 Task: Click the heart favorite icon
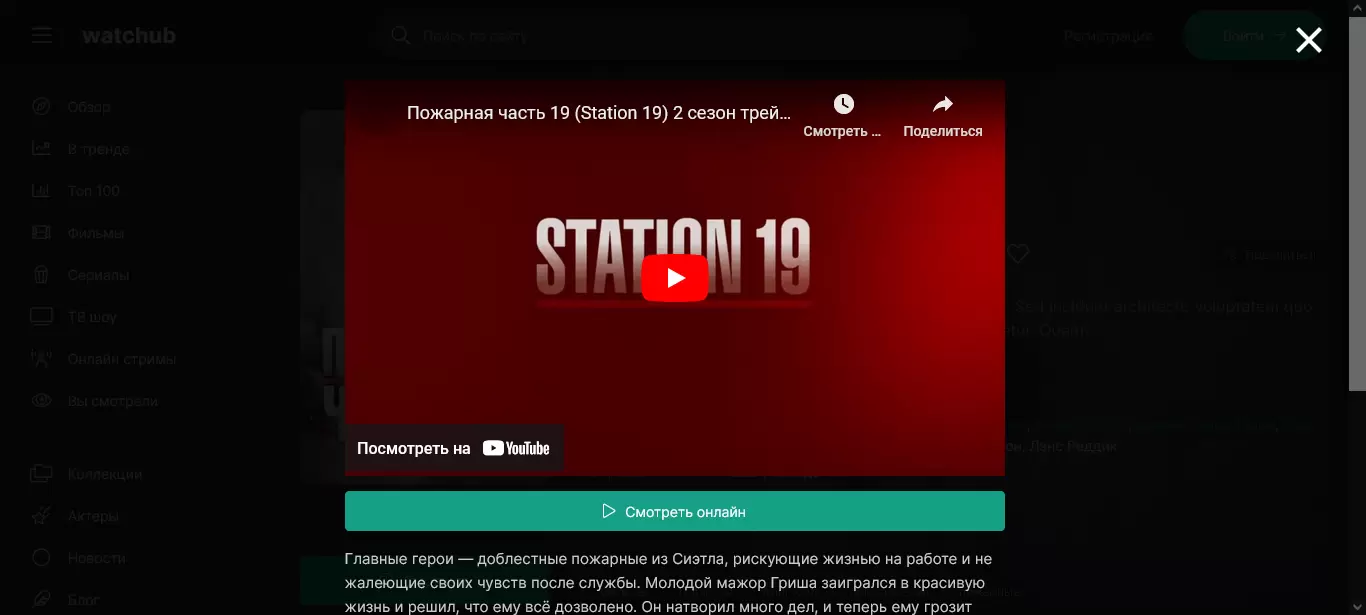pyautogui.click(x=1018, y=254)
